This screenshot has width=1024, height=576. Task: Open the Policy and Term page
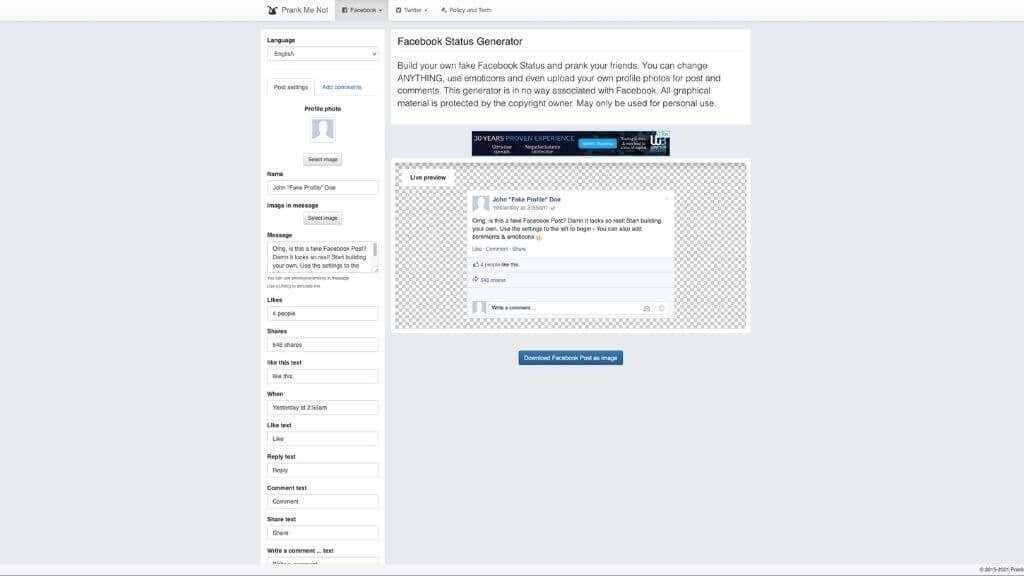pyautogui.click(x=466, y=10)
